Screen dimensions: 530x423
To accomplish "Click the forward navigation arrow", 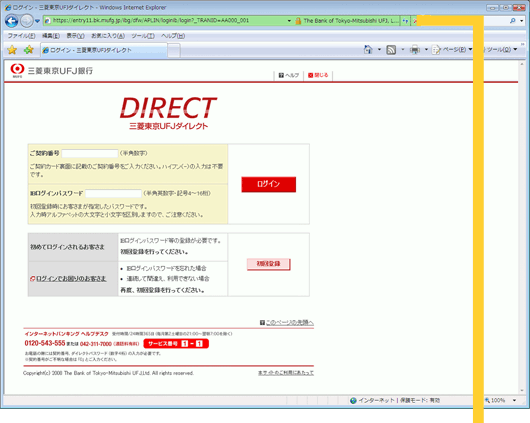I will 27,21.
